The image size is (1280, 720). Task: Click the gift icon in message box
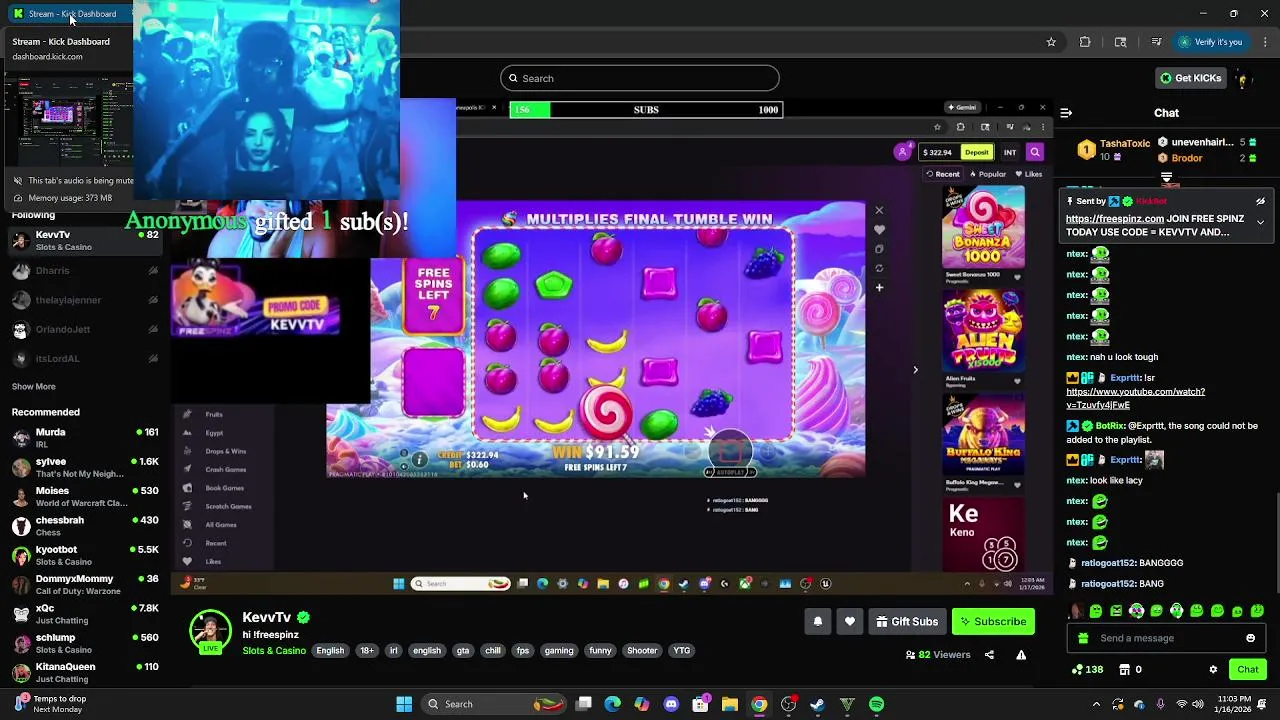(1083, 638)
